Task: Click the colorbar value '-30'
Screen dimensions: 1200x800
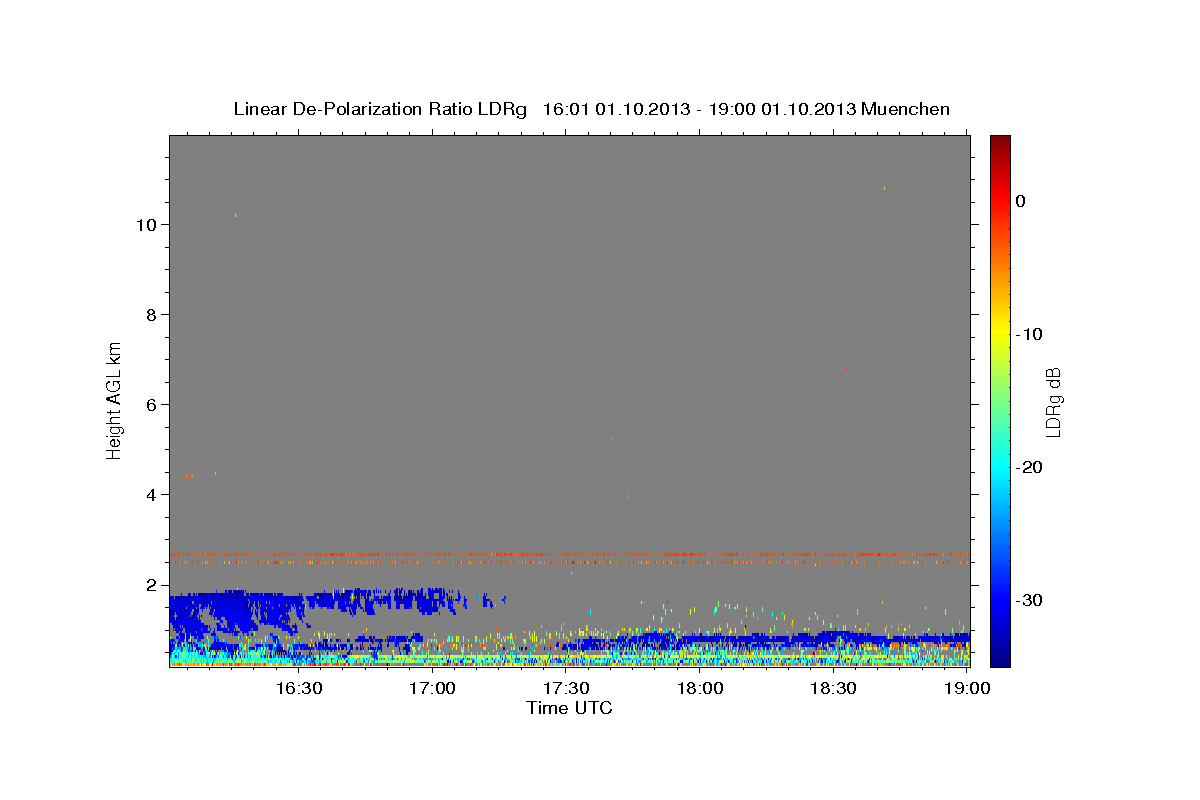Action: [x=1031, y=600]
